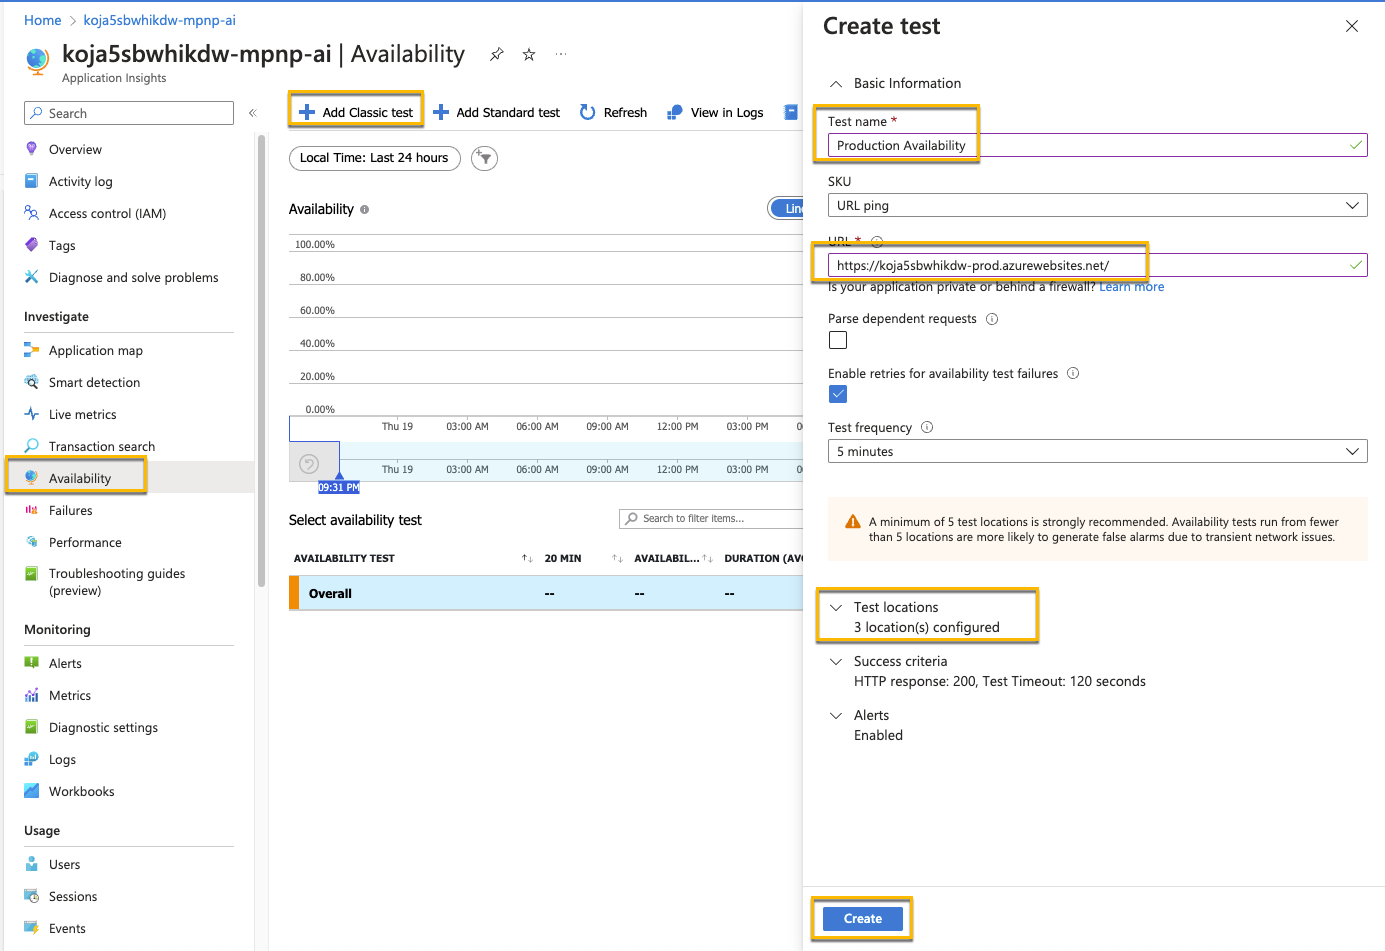Click the Failures icon
Screen dimensions: 1385x951
32,510
